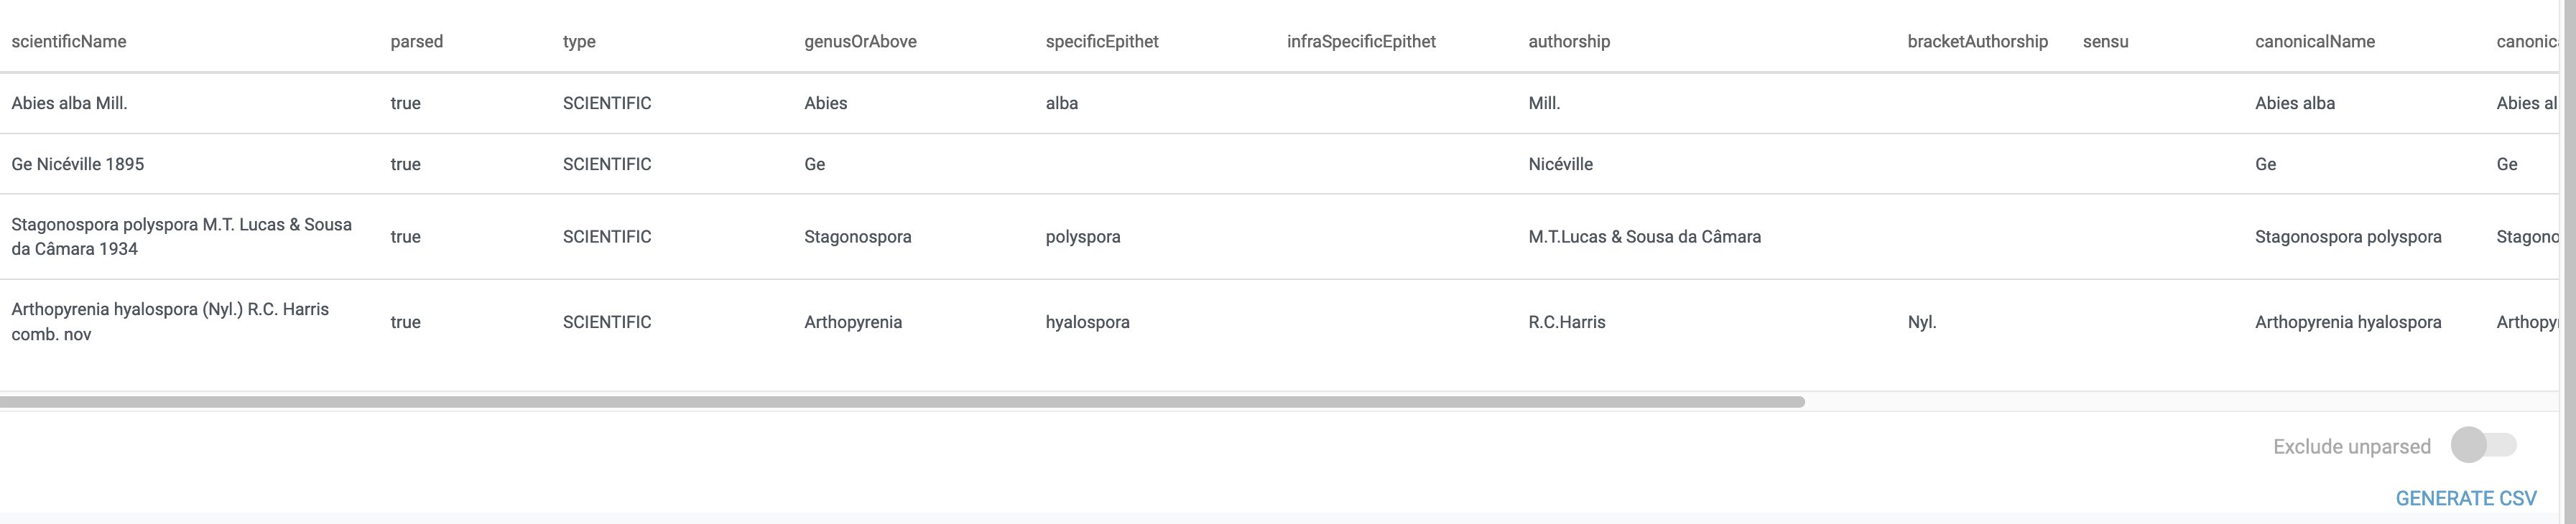
Task: Click the Ge Nicéville 1895 row name
Action: [x=77, y=164]
